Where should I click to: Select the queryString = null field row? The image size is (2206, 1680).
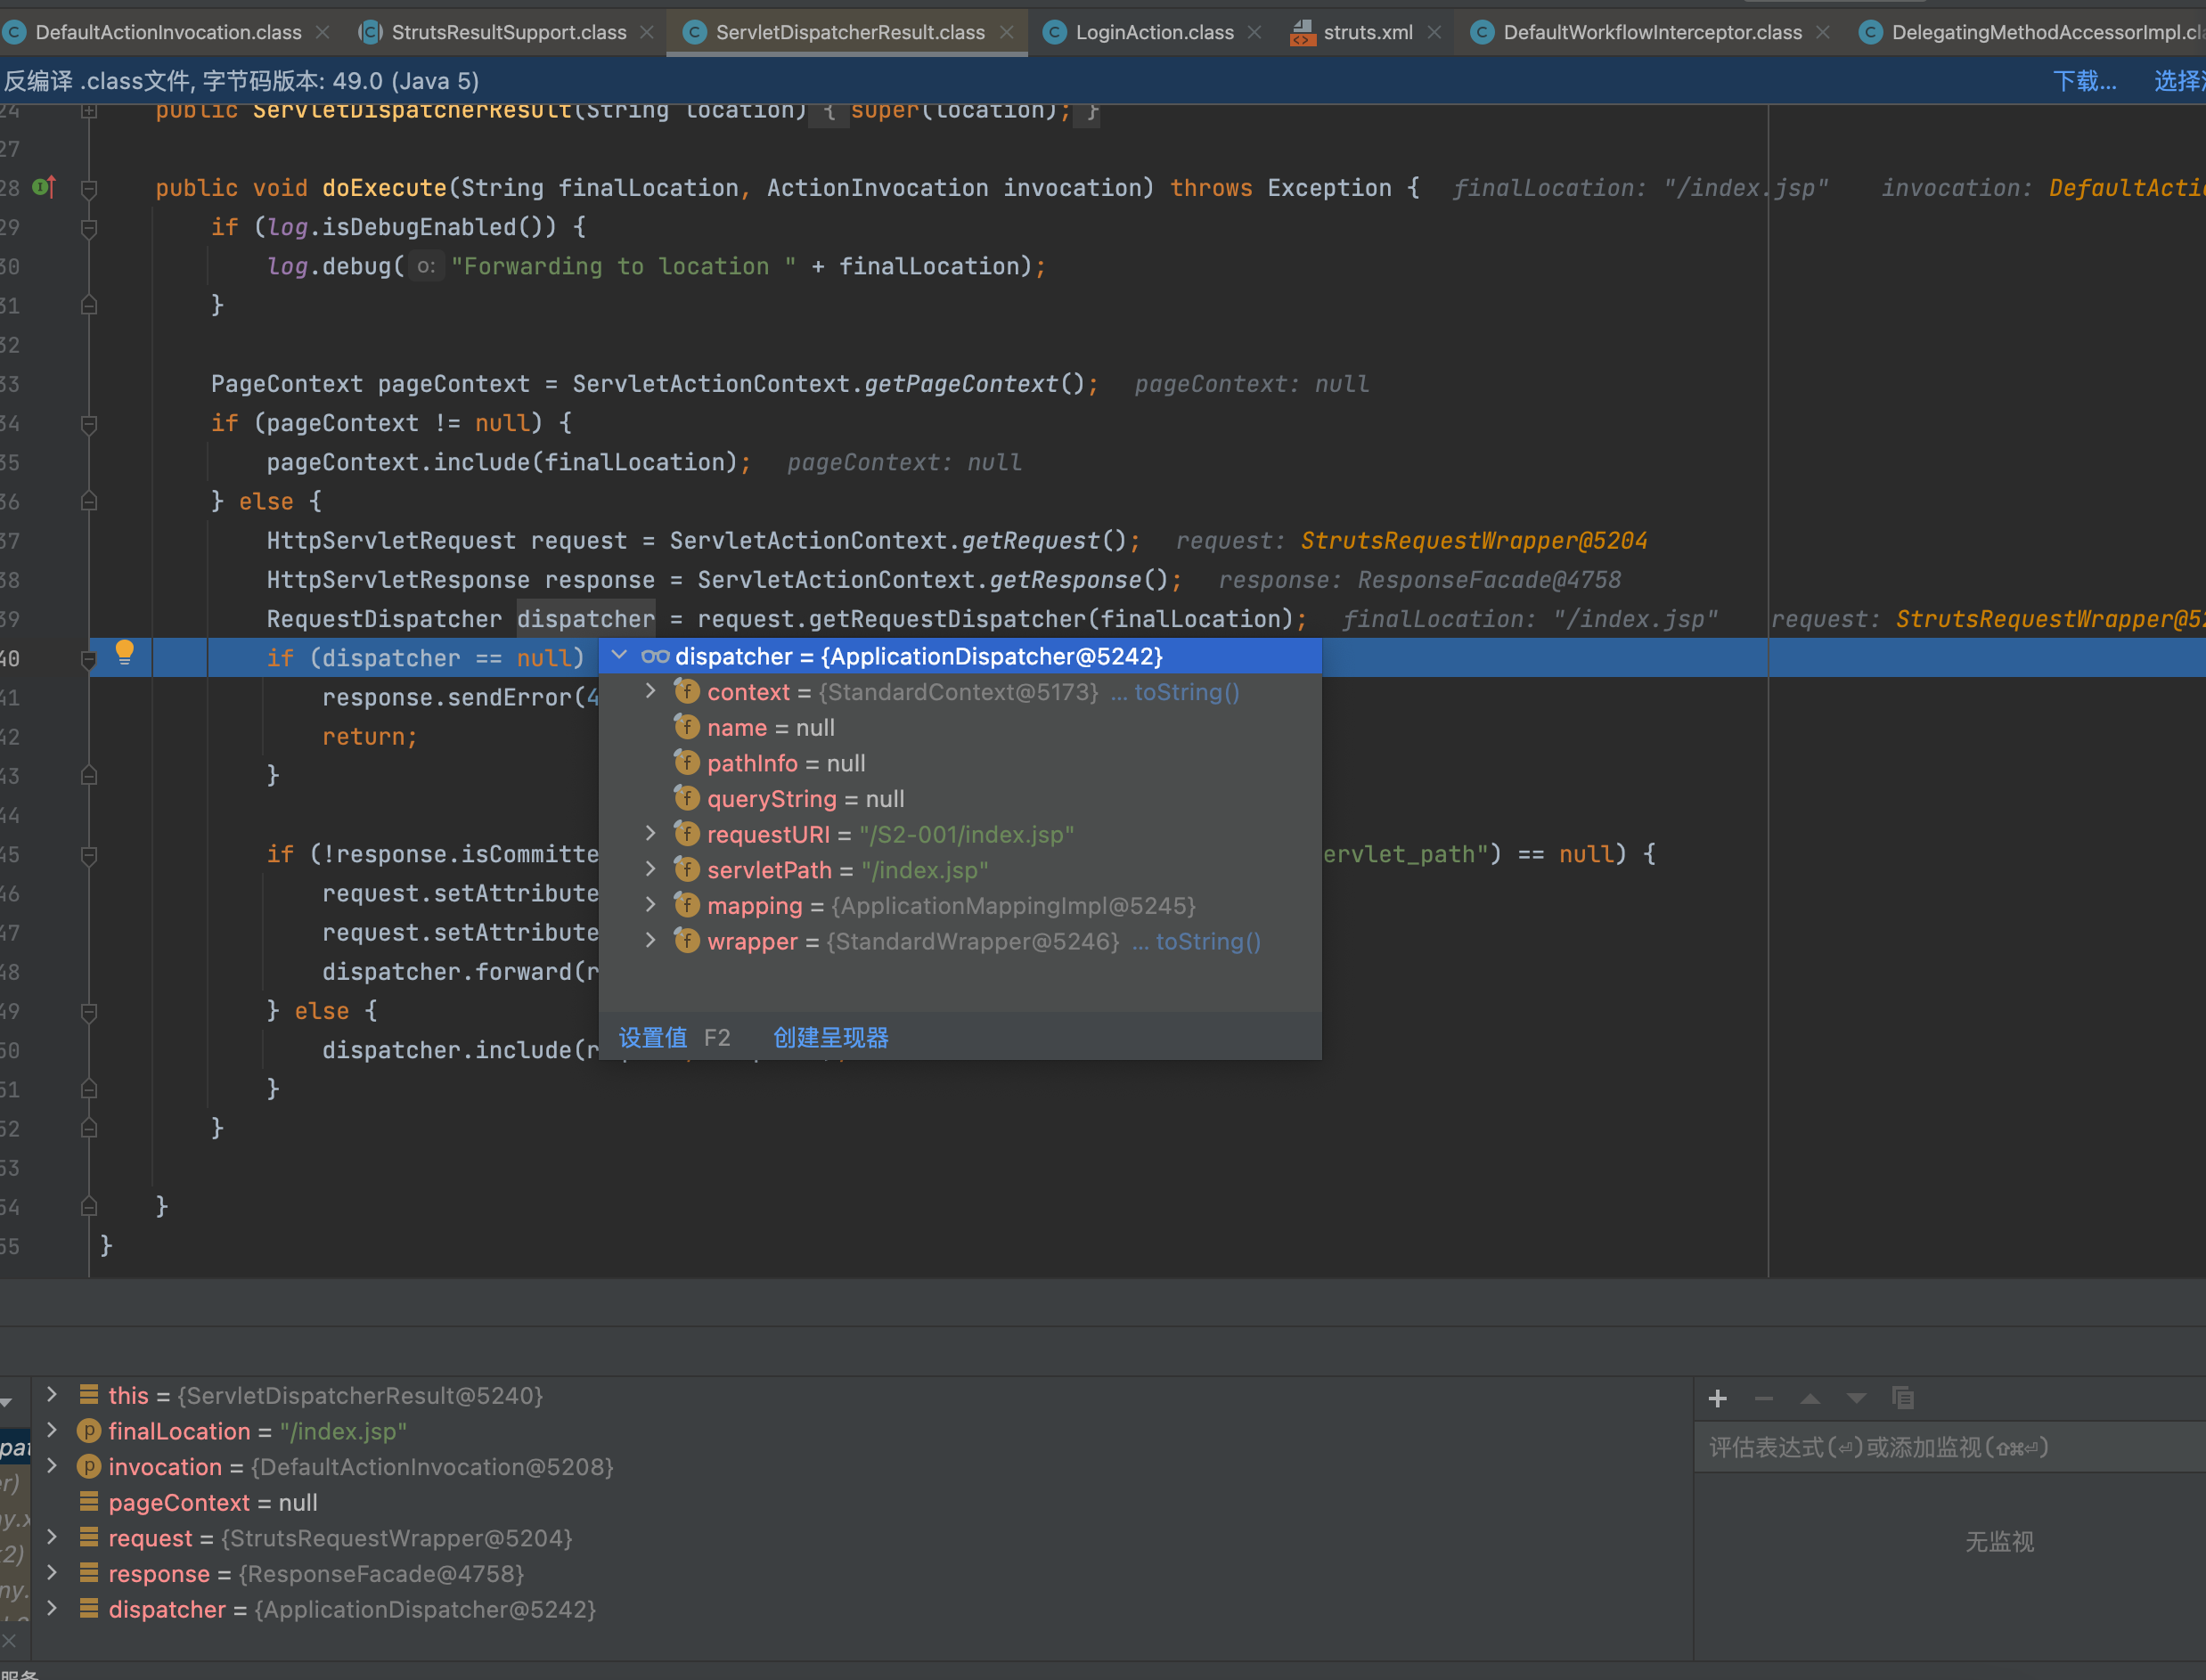[960, 798]
